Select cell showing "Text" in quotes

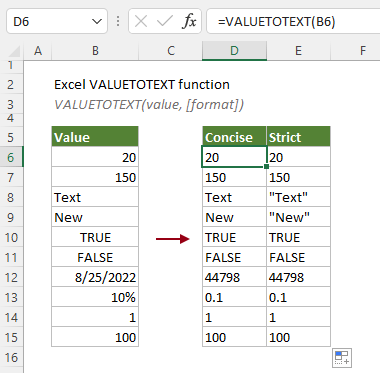[x=298, y=197]
